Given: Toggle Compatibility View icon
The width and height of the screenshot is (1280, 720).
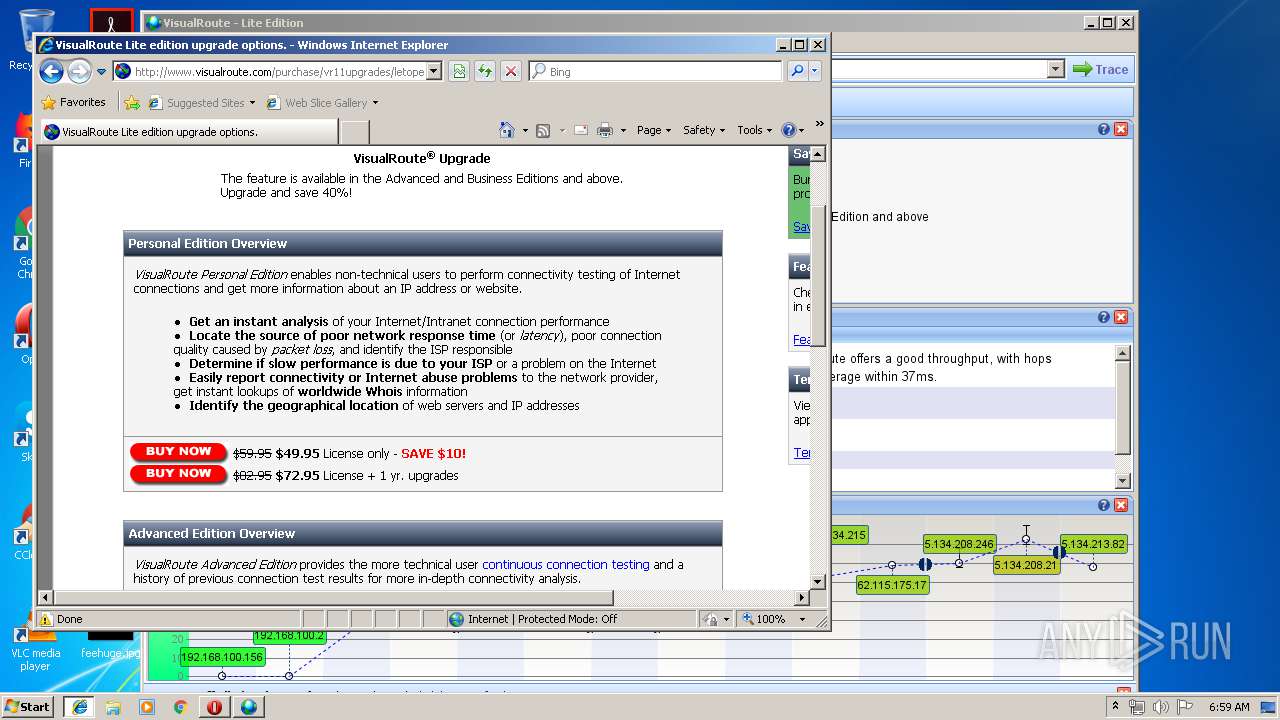Looking at the screenshot, I should pos(459,71).
